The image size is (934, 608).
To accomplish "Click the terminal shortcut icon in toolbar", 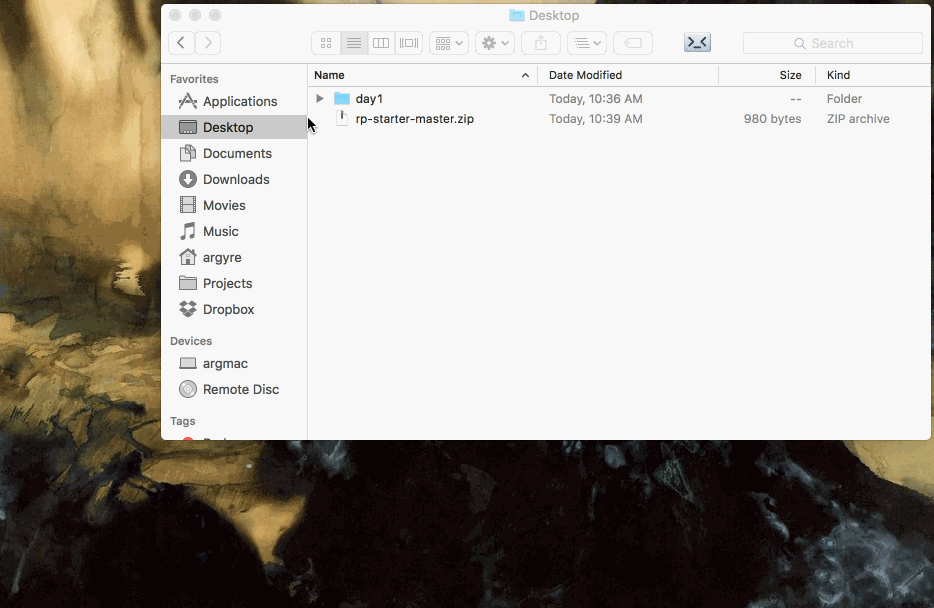I will pos(697,43).
